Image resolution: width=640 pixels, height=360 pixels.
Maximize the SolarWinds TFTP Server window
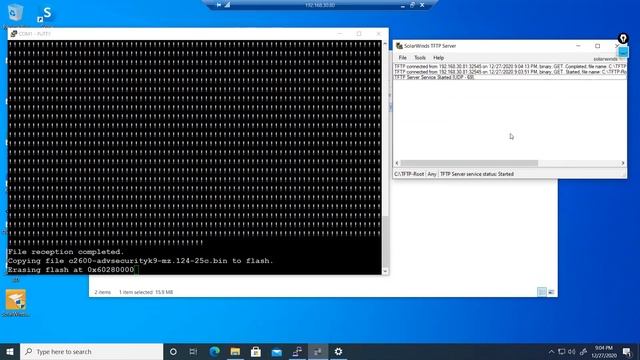(x=598, y=46)
